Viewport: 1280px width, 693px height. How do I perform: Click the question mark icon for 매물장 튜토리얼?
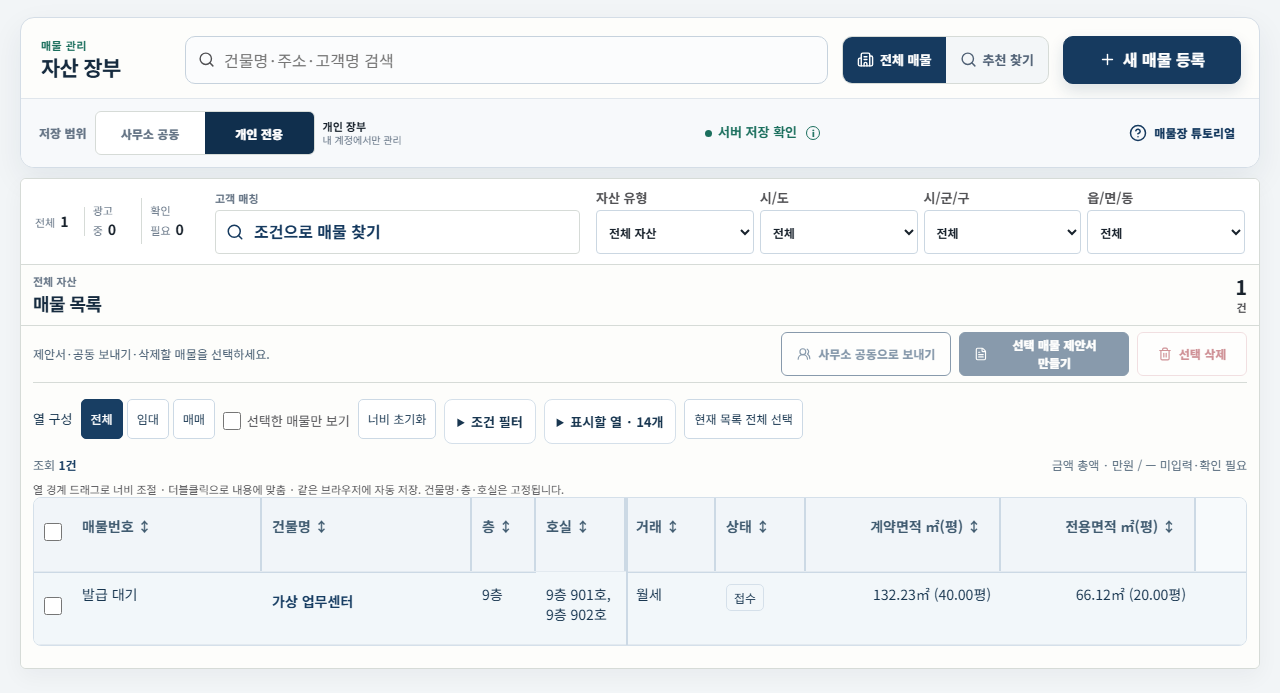click(x=1138, y=133)
